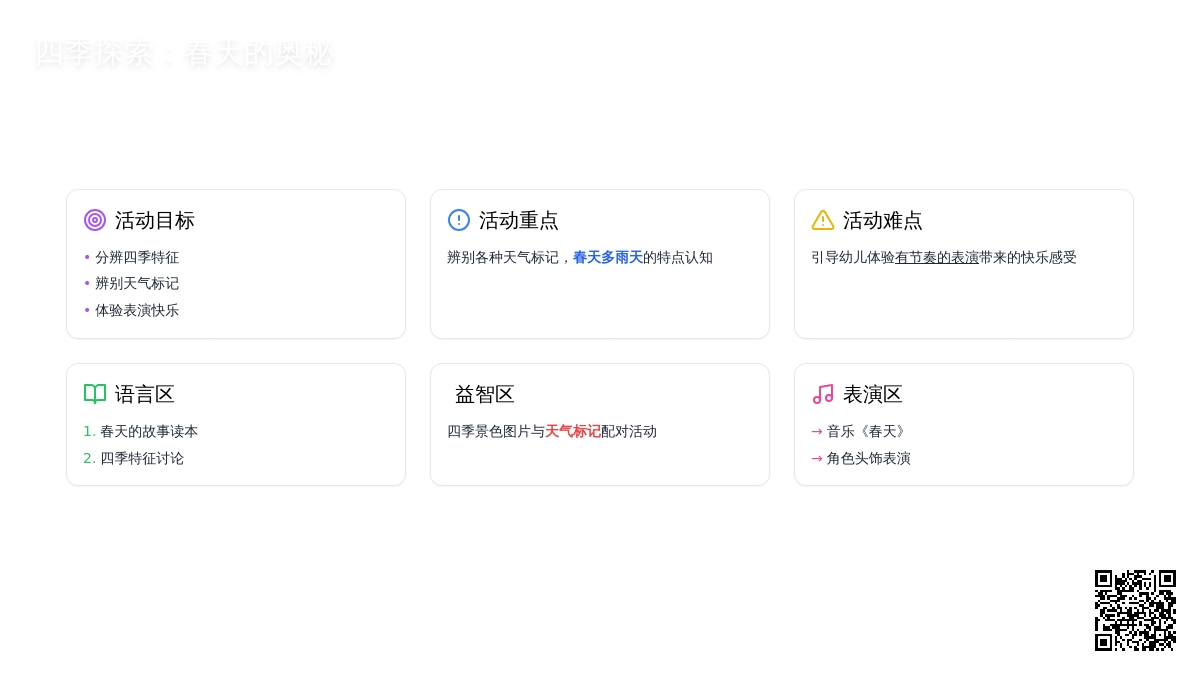Click numbered item 春天的故事读本

coord(148,432)
